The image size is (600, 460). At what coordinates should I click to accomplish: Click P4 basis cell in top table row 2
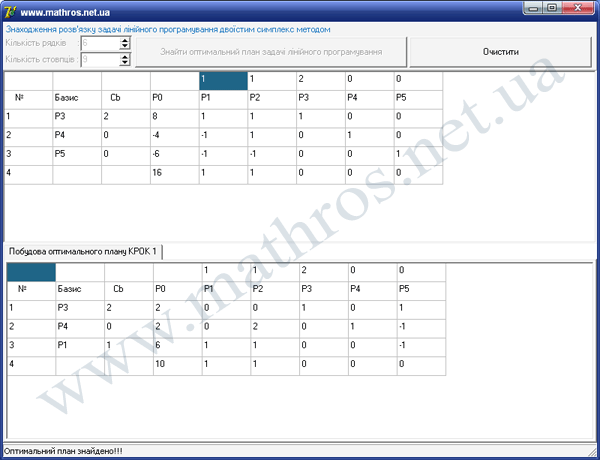pyautogui.click(x=77, y=137)
